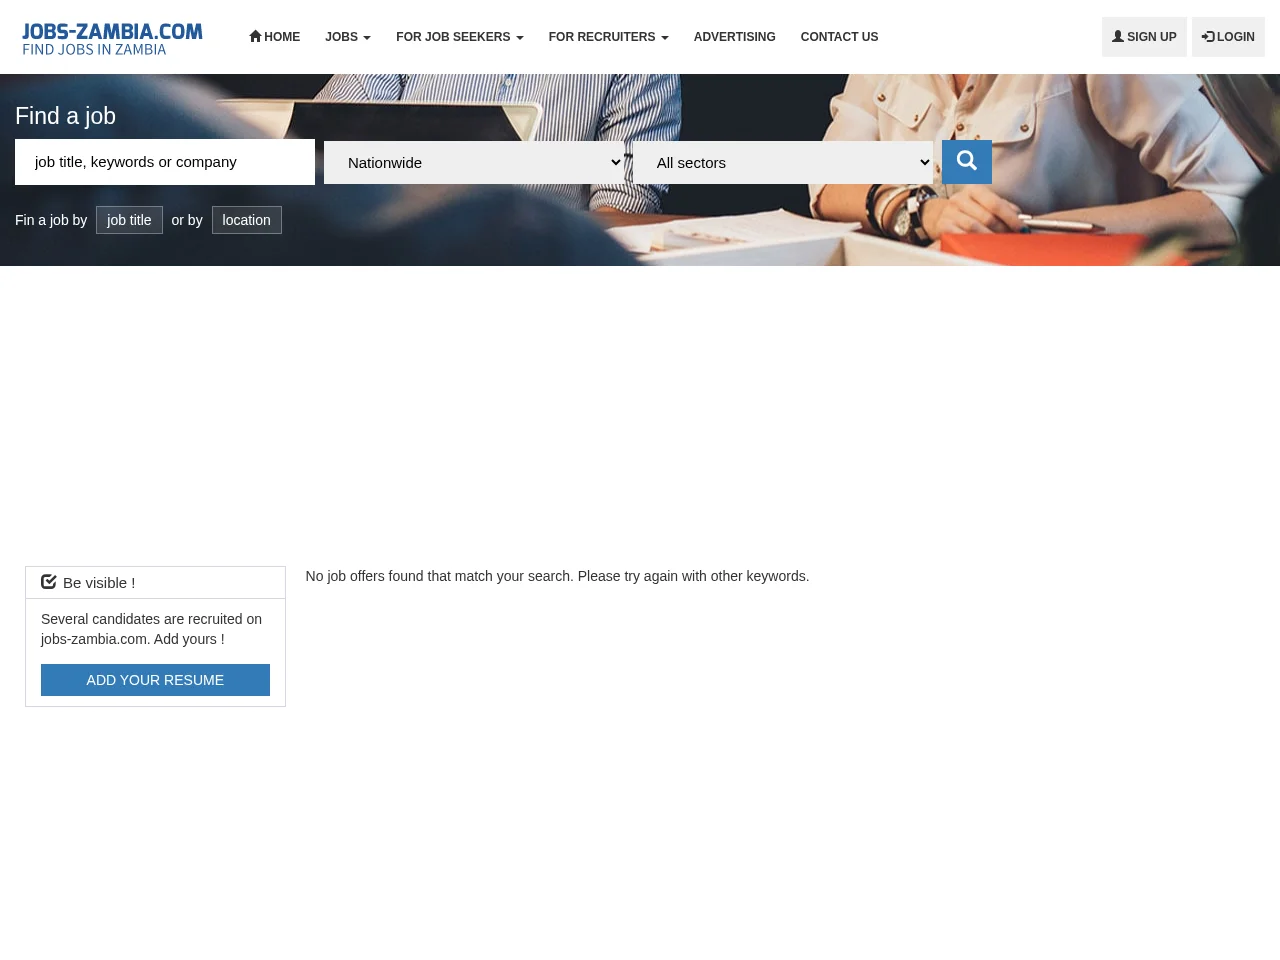Go to the Home page
1280x960 pixels.
275,37
